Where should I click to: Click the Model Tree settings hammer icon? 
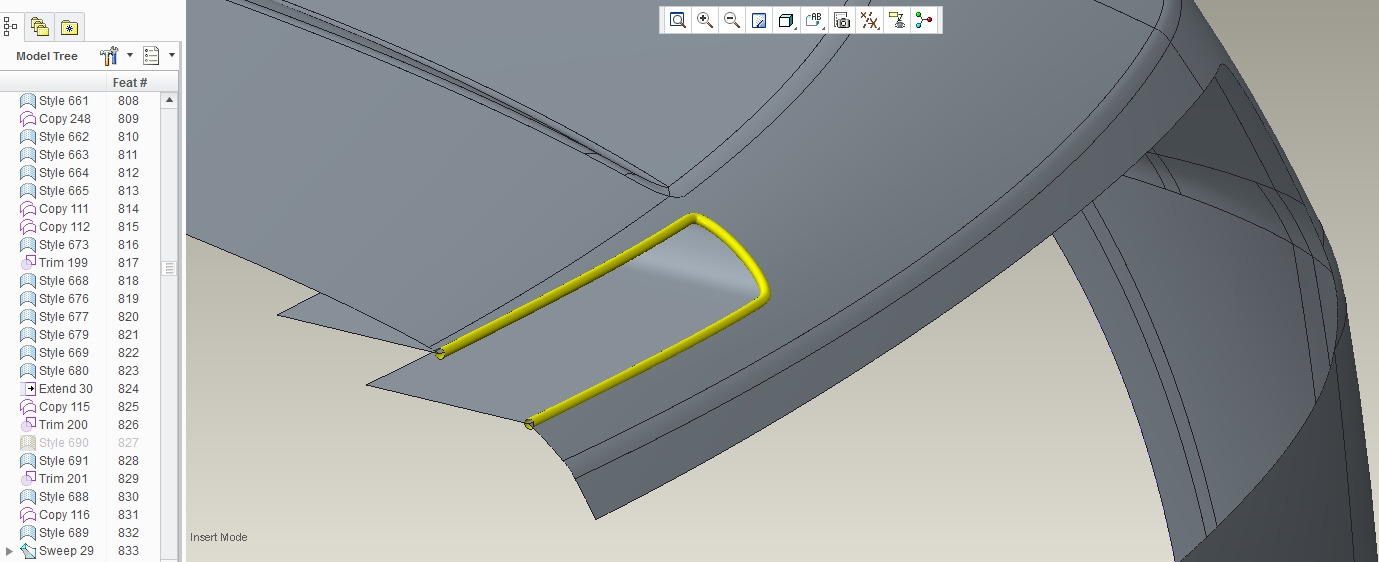click(x=110, y=56)
